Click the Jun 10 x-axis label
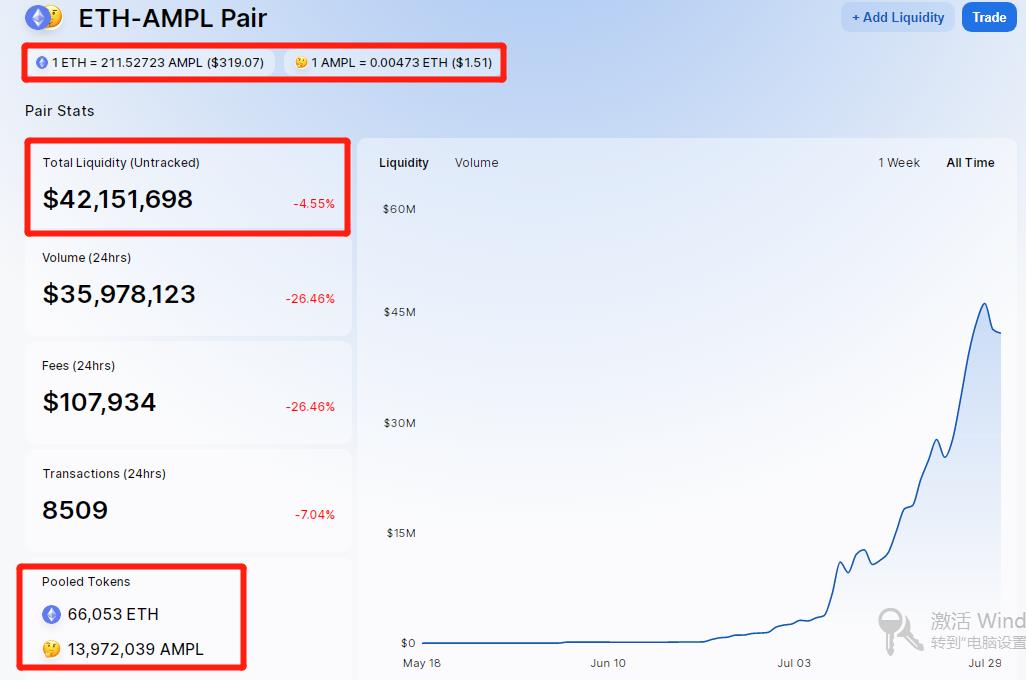The height and width of the screenshot is (680, 1026). click(608, 663)
